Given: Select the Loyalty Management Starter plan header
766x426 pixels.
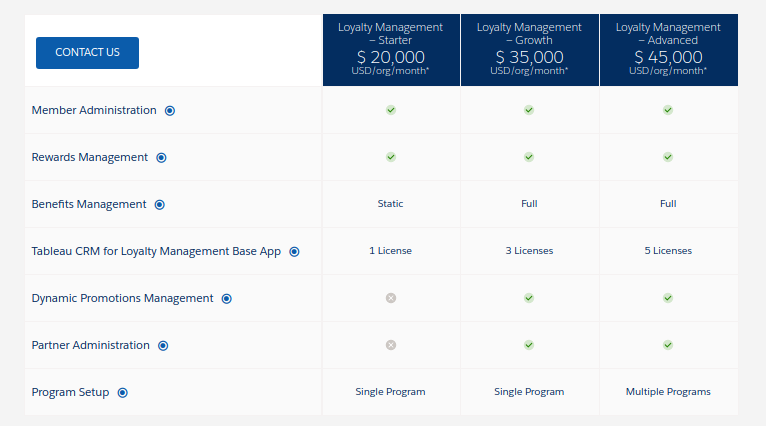Looking at the screenshot, I should [390, 49].
